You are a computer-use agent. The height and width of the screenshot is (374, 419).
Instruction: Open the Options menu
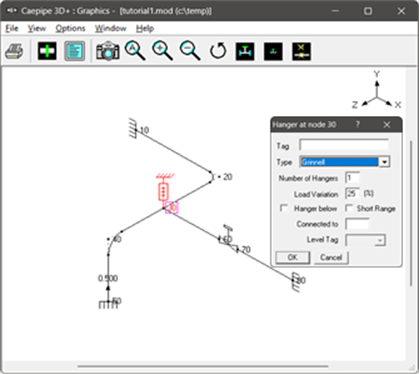point(70,29)
